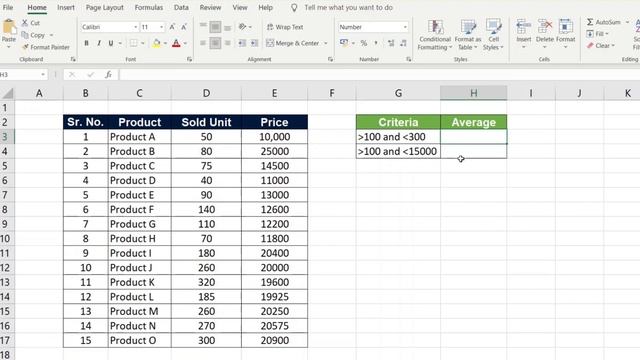640x360 pixels.
Task: Activate the Format Painter brush
Action: pyautogui.click(x=25, y=47)
